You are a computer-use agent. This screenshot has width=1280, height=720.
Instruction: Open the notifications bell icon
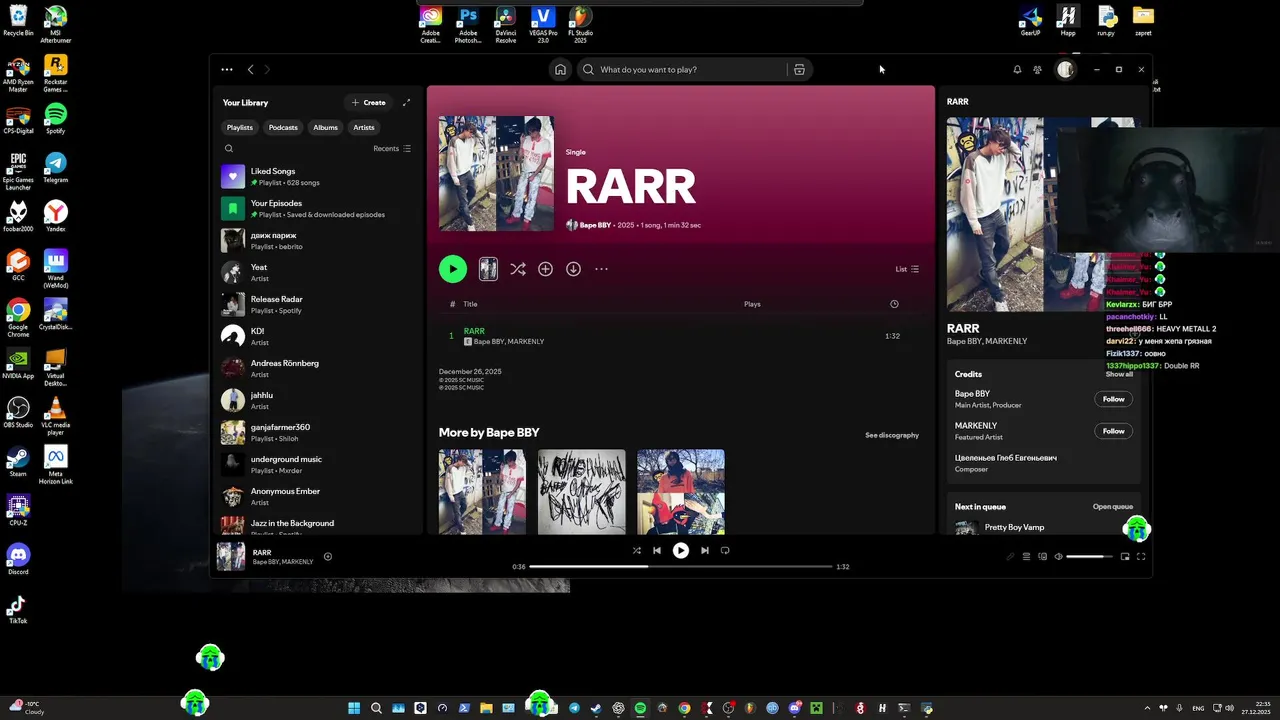click(x=1017, y=69)
